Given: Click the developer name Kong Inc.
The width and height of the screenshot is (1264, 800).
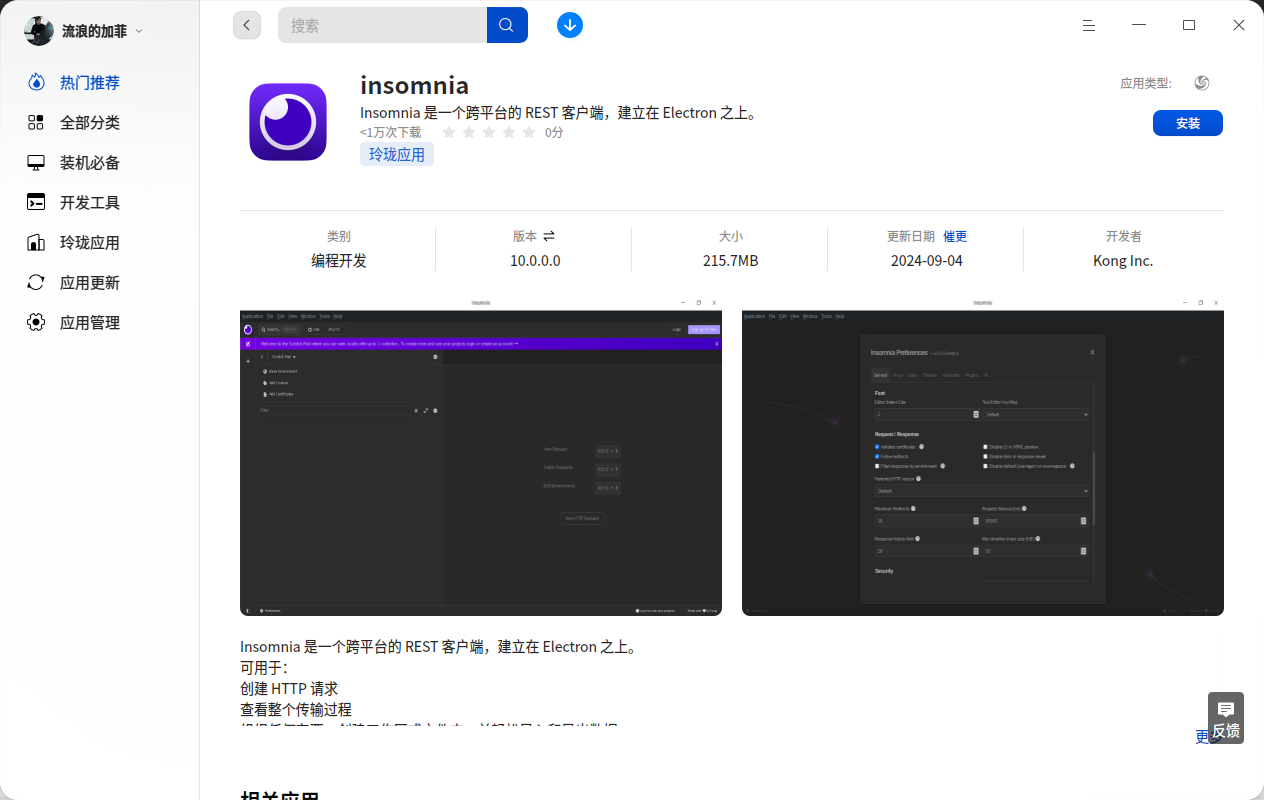Looking at the screenshot, I should [x=1123, y=261].
